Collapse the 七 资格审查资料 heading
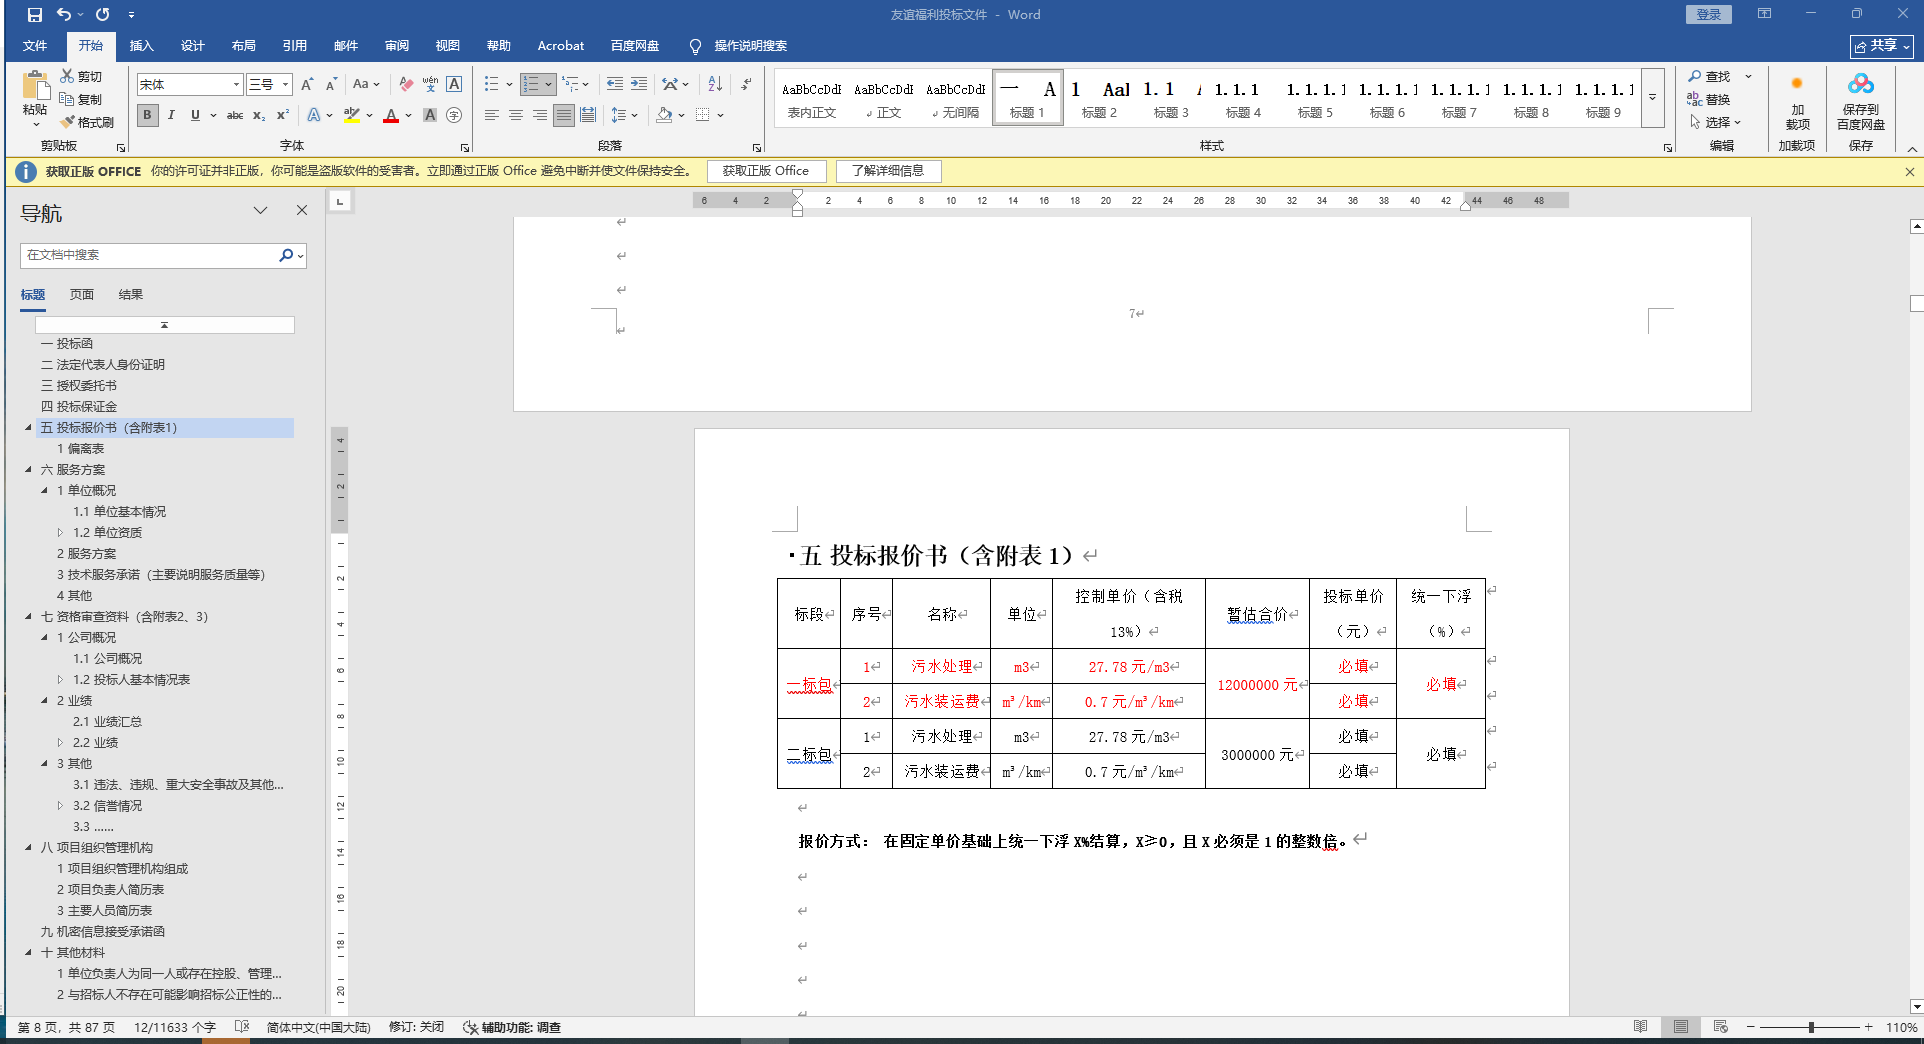 [x=28, y=616]
